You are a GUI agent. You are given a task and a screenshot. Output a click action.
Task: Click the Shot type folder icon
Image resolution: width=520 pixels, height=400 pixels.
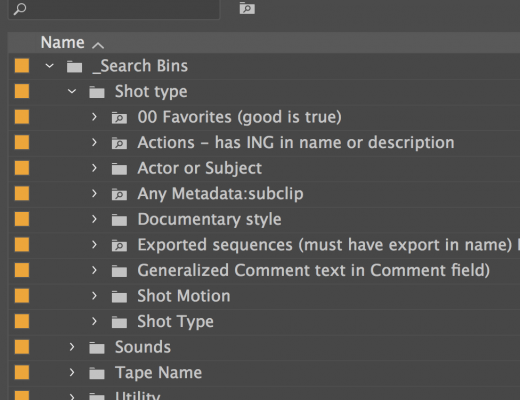[x=97, y=92]
